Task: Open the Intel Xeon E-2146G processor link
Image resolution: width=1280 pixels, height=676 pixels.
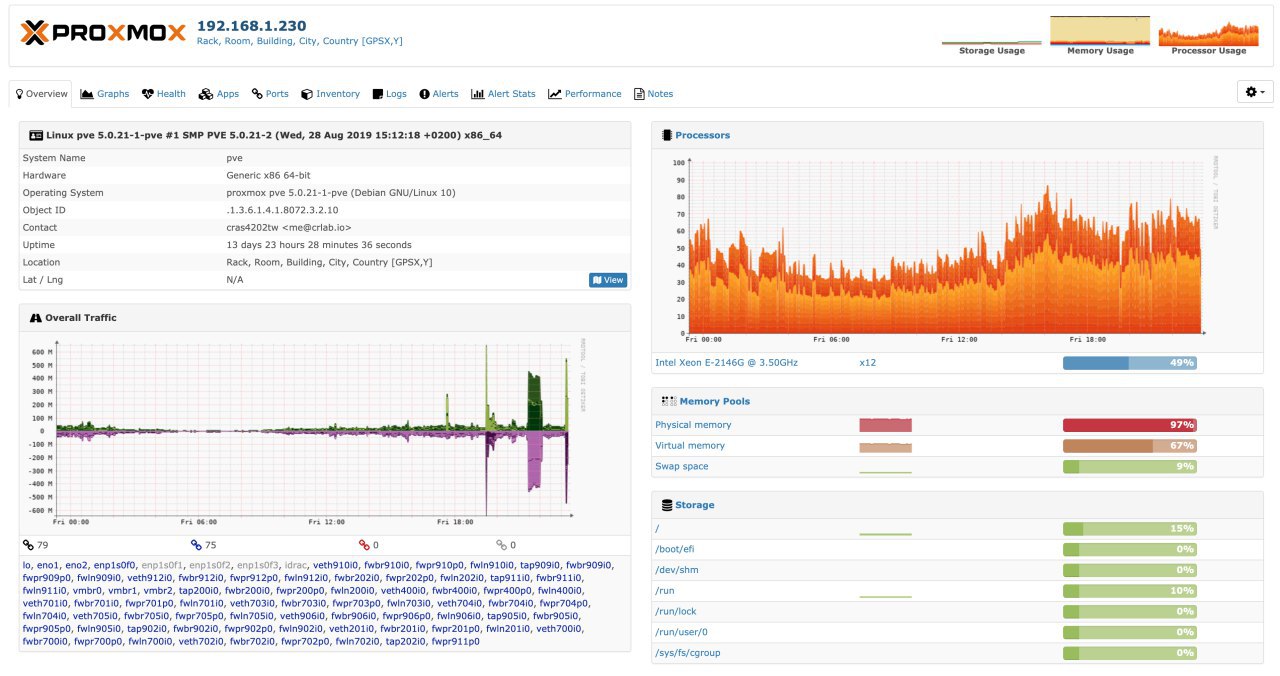Action: click(726, 362)
